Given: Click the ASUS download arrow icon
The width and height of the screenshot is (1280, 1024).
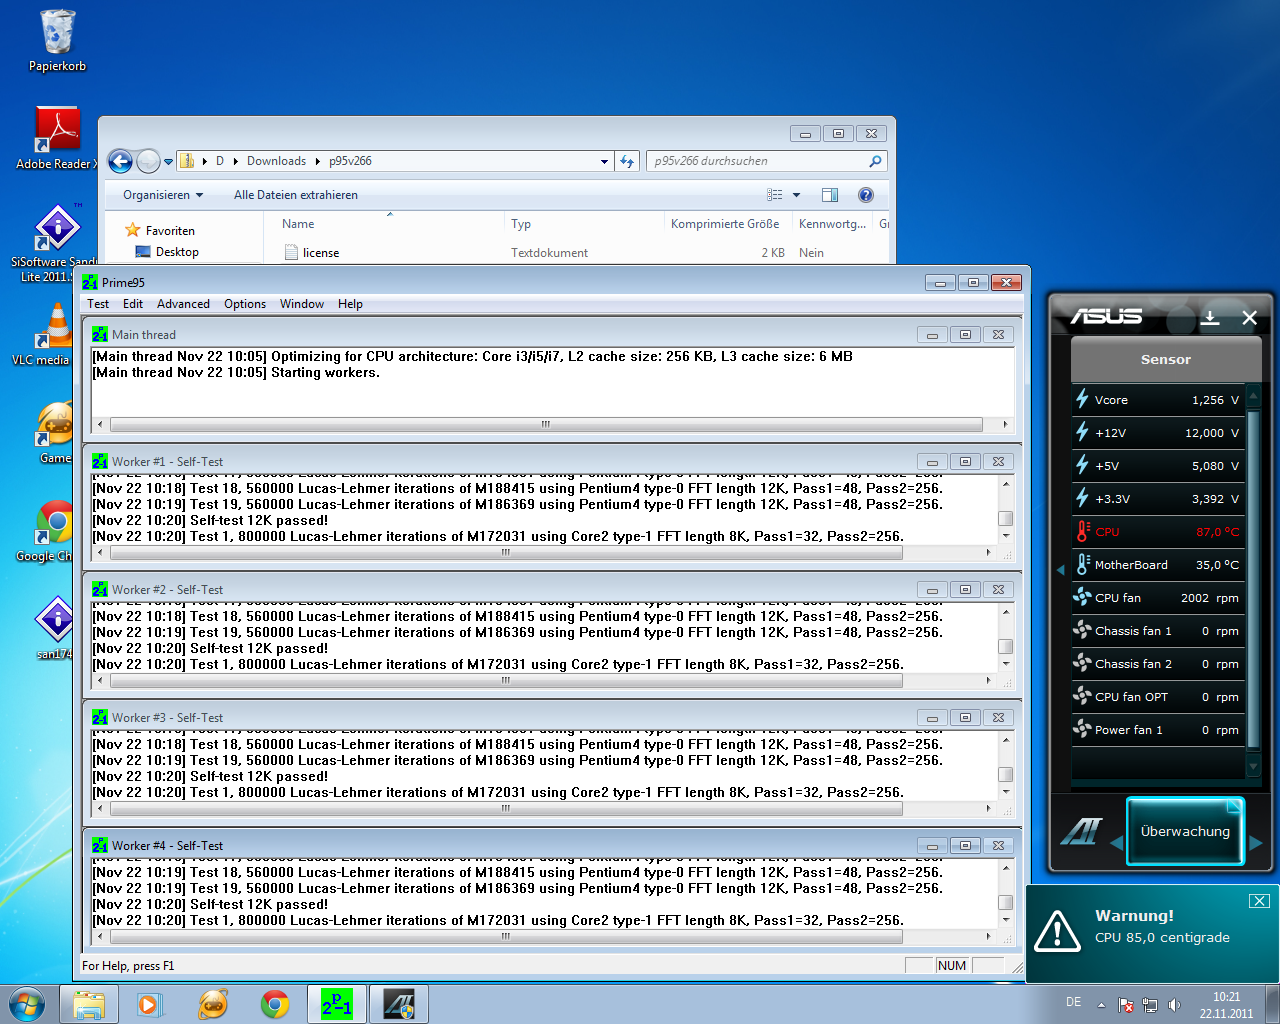Looking at the screenshot, I should click(x=1210, y=317).
